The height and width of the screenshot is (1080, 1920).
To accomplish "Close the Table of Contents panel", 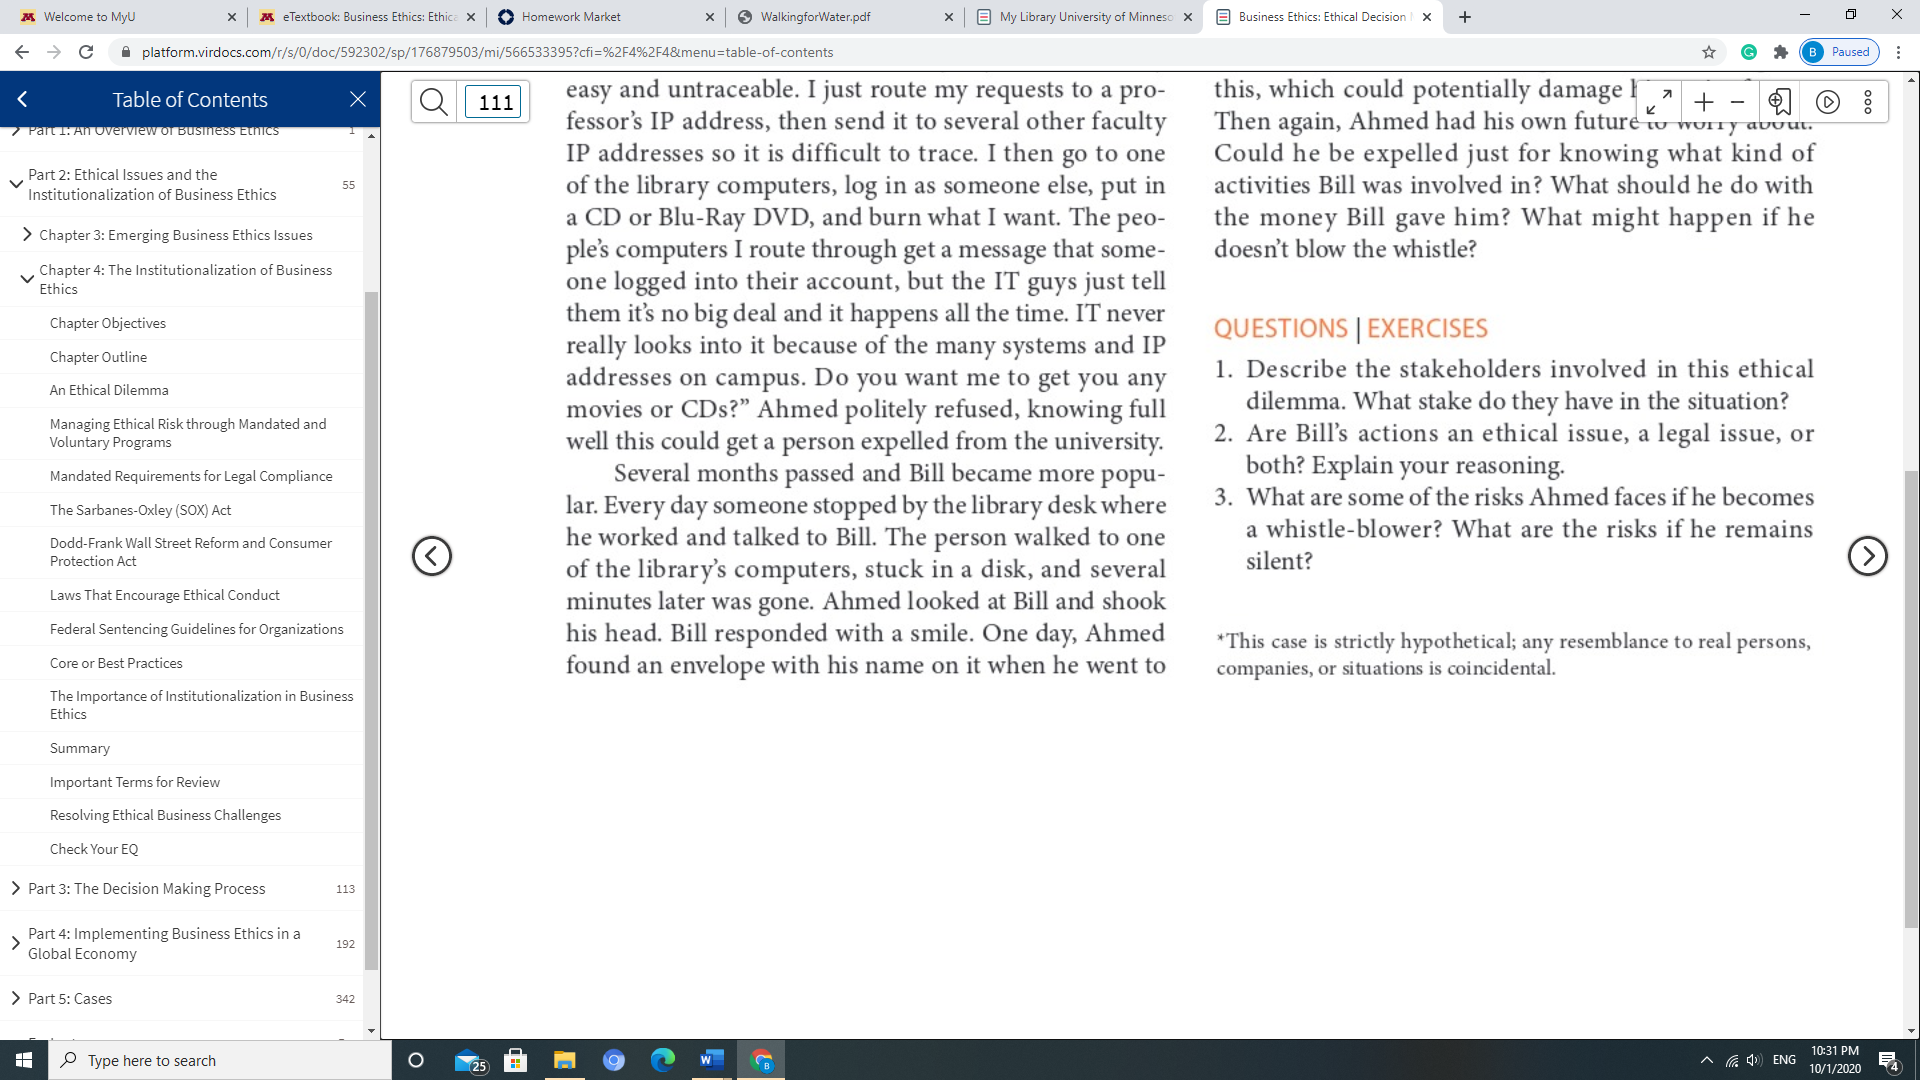I will pyautogui.click(x=358, y=99).
